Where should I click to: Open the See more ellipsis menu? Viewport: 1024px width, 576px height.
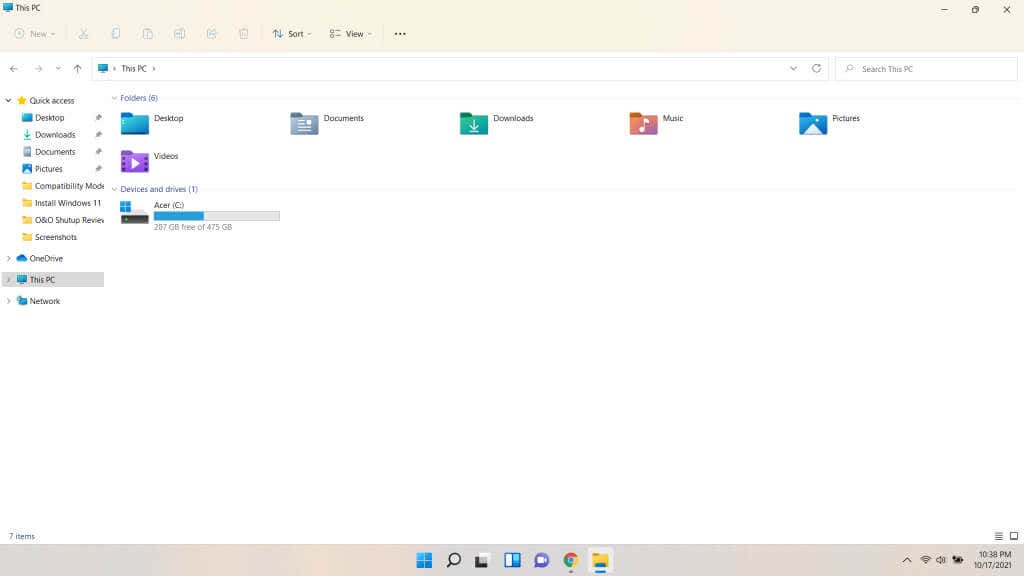tap(400, 34)
